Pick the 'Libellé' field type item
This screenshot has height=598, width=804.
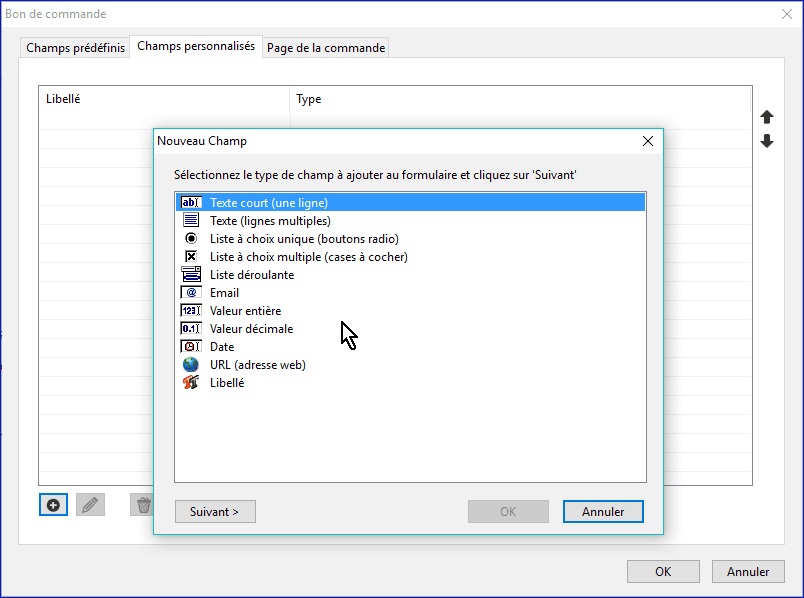(x=227, y=383)
